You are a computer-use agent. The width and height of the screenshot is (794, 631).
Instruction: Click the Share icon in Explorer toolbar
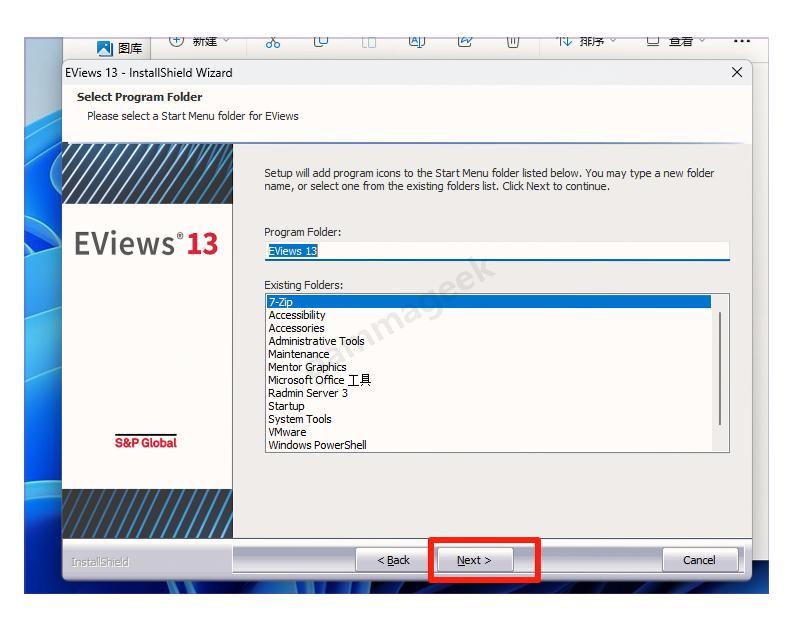465,42
